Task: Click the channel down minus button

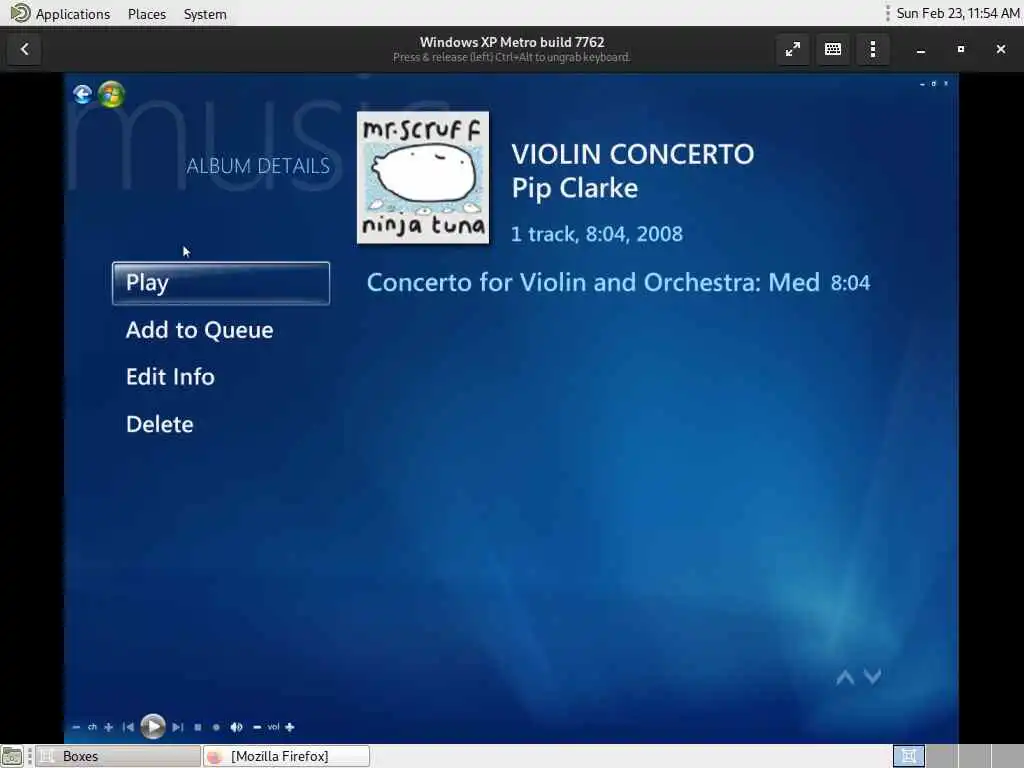Action: (x=76, y=727)
